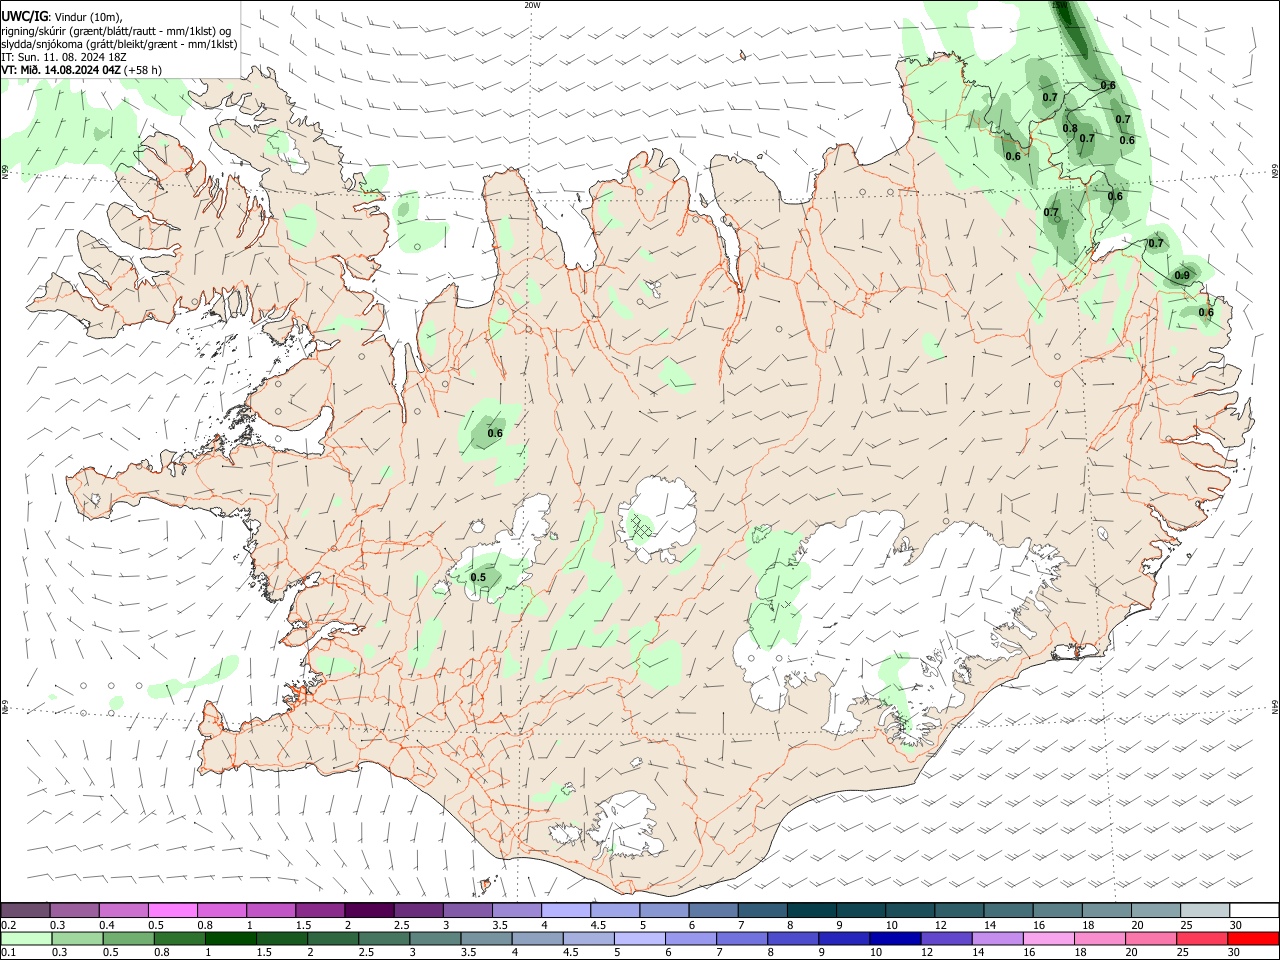Click the 'rigning/skúrir' legend description line

pos(117,30)
